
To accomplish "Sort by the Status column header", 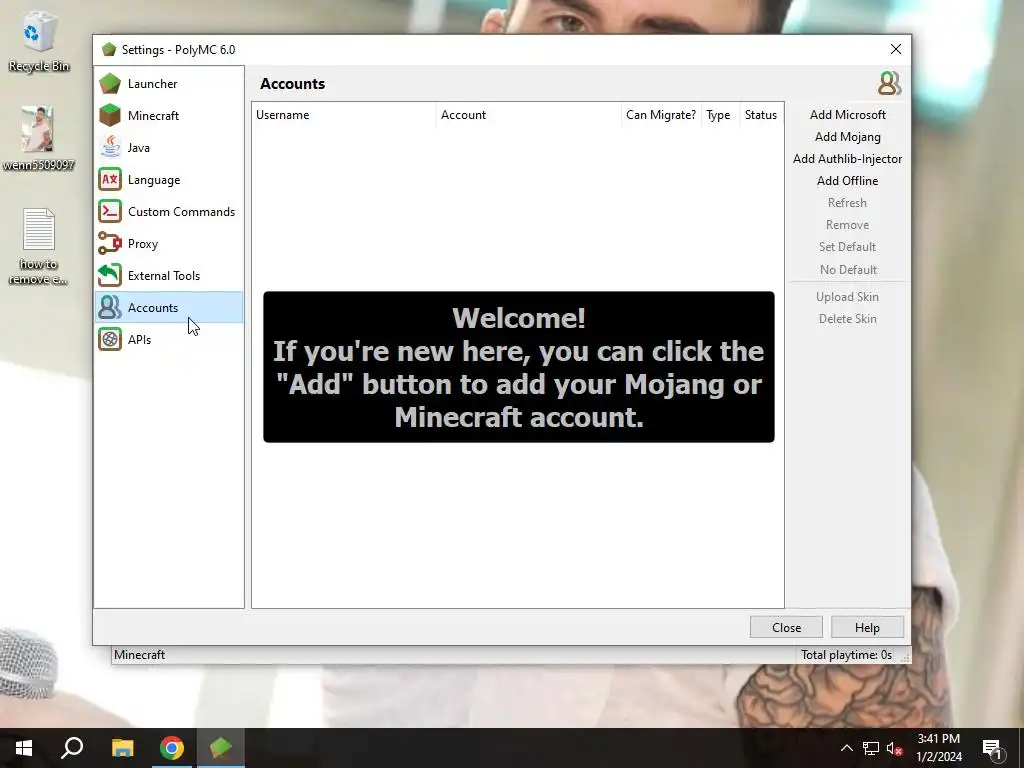I will [761, 115].
